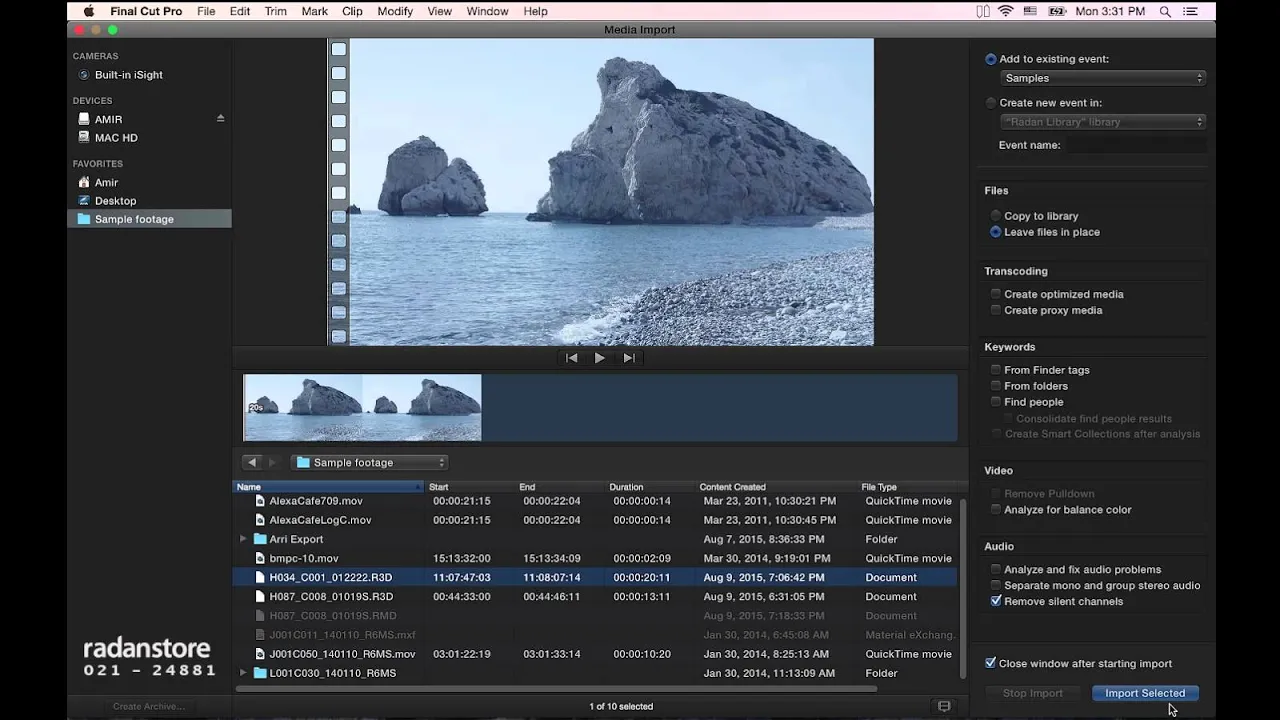
Task: Click the horizontal scrollbar under file list
Action: click(x=555, y=688)
